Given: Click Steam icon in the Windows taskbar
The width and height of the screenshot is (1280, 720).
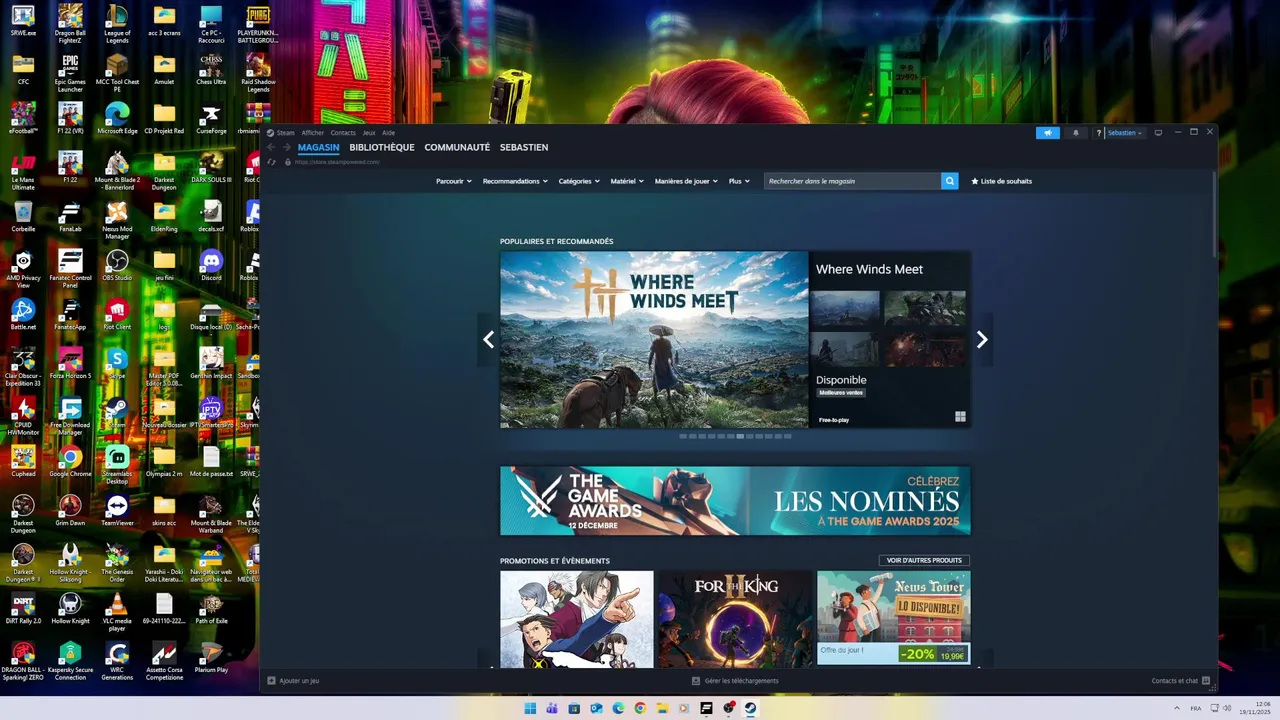Looking at the screenshot, I should coord(750,708).
